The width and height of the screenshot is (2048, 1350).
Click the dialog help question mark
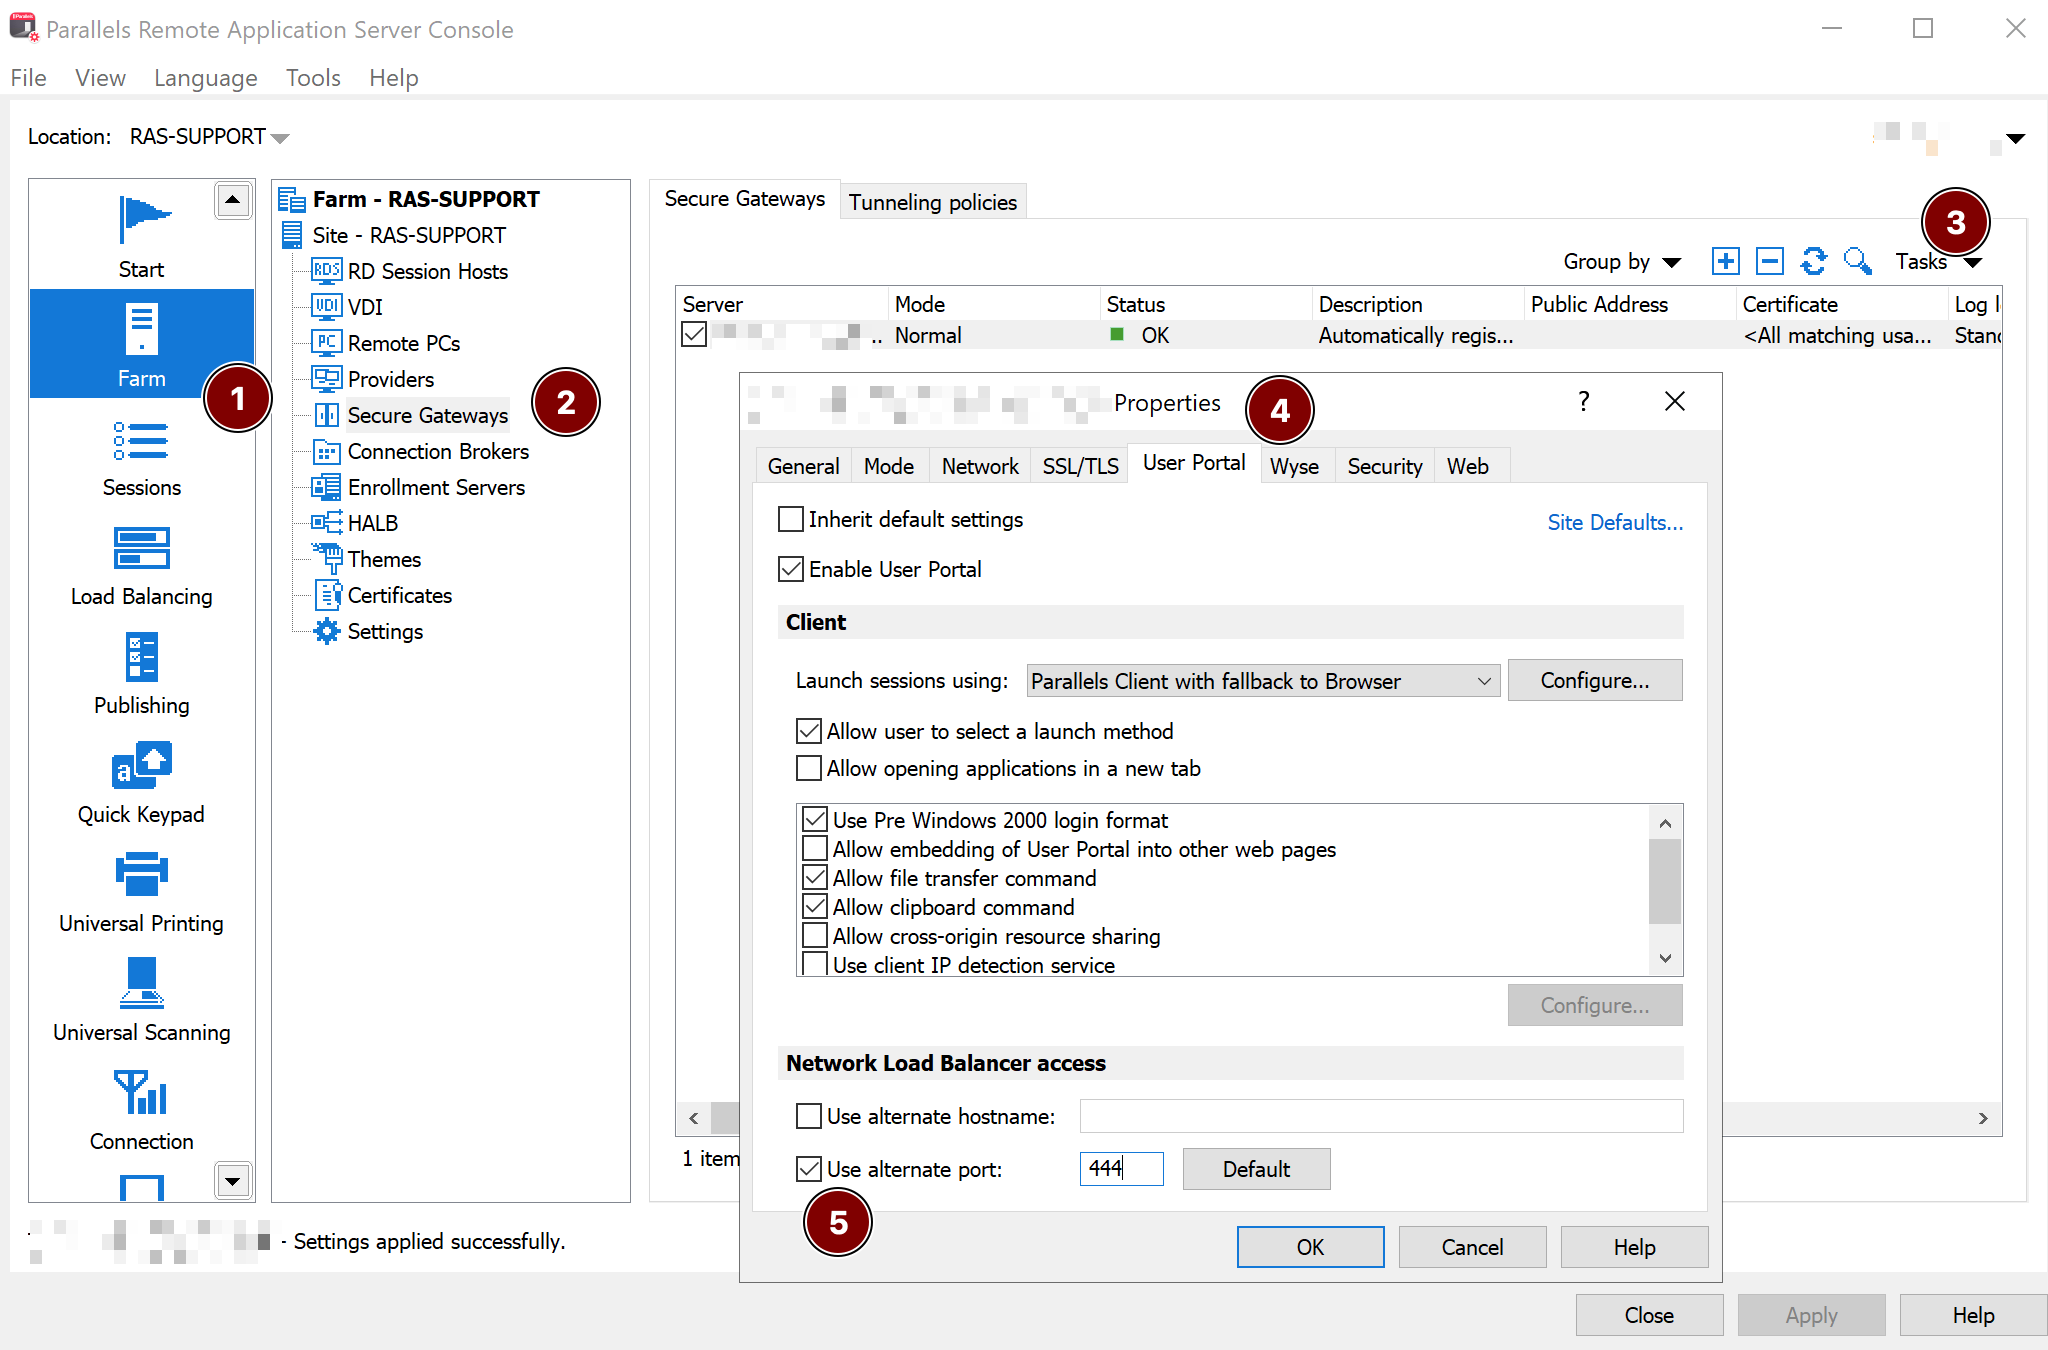[x=1583, y=401]
